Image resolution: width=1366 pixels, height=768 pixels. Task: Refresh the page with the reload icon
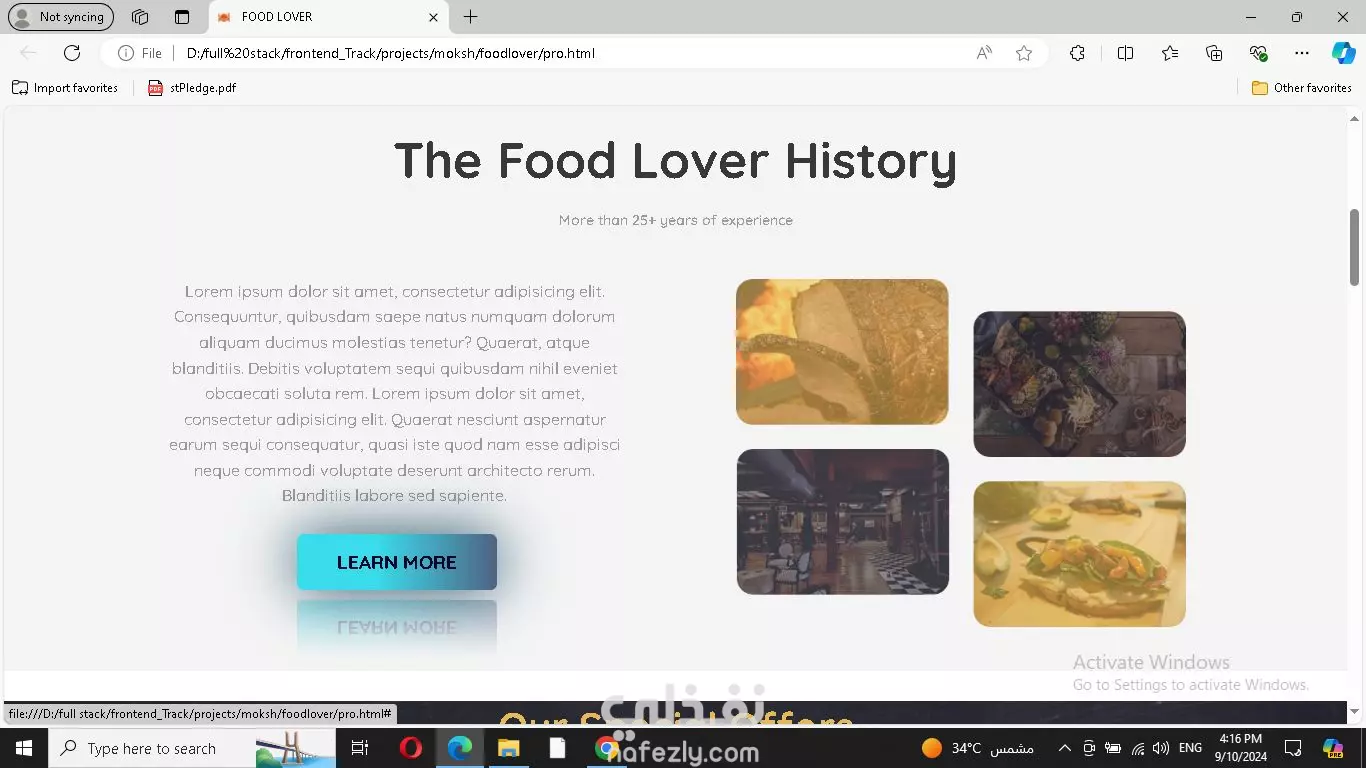[72, 53]
